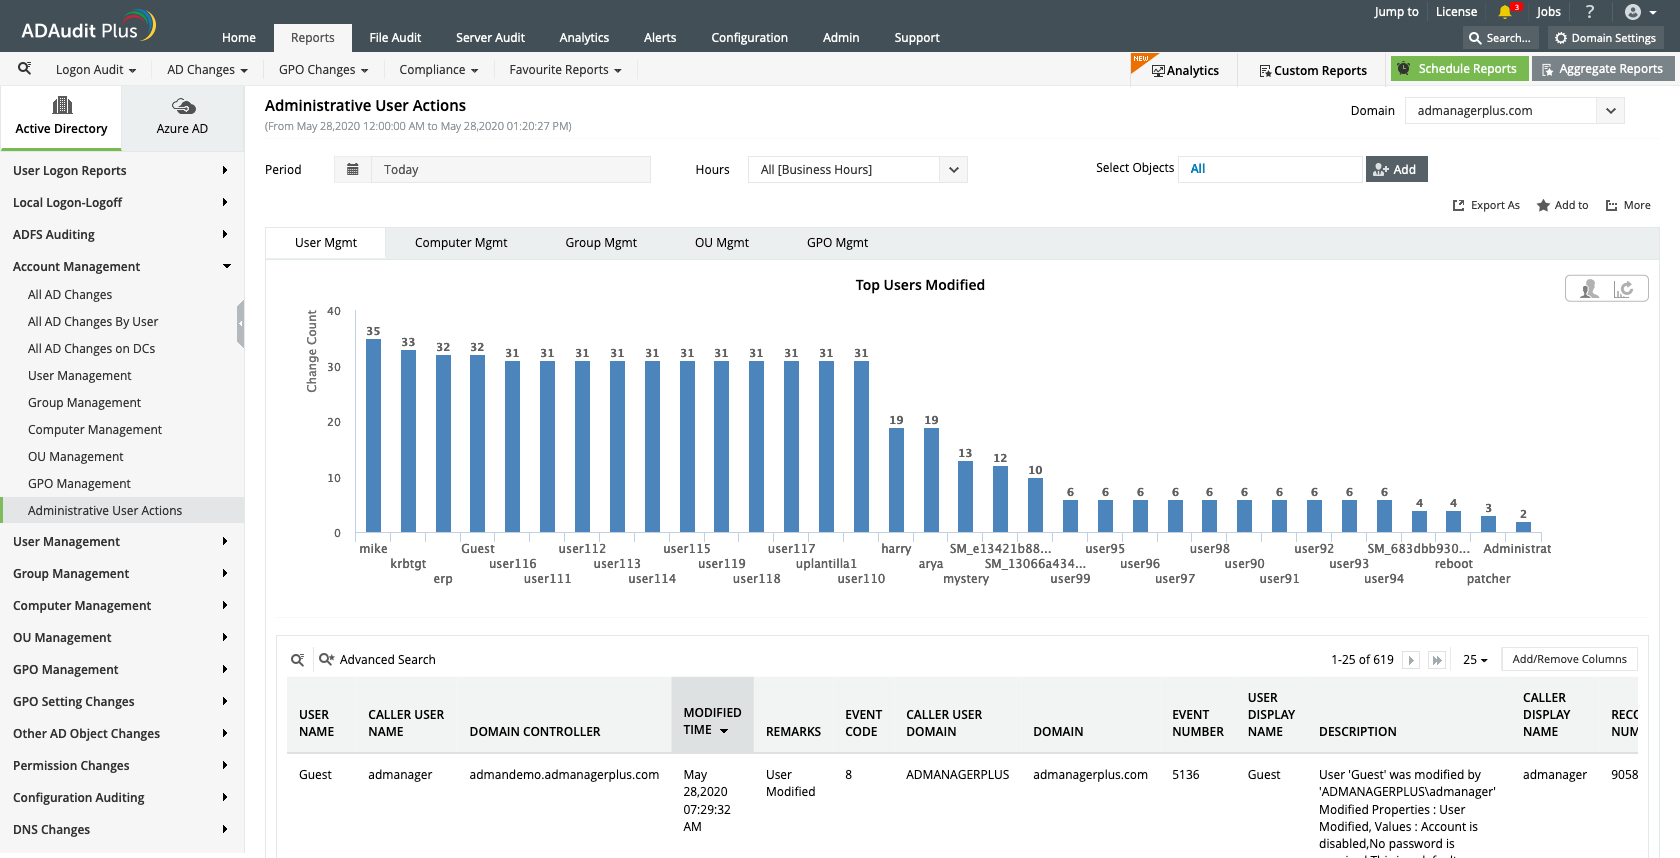
Task: Click the users view icon above chart
Action: [x=1589, y=289]
